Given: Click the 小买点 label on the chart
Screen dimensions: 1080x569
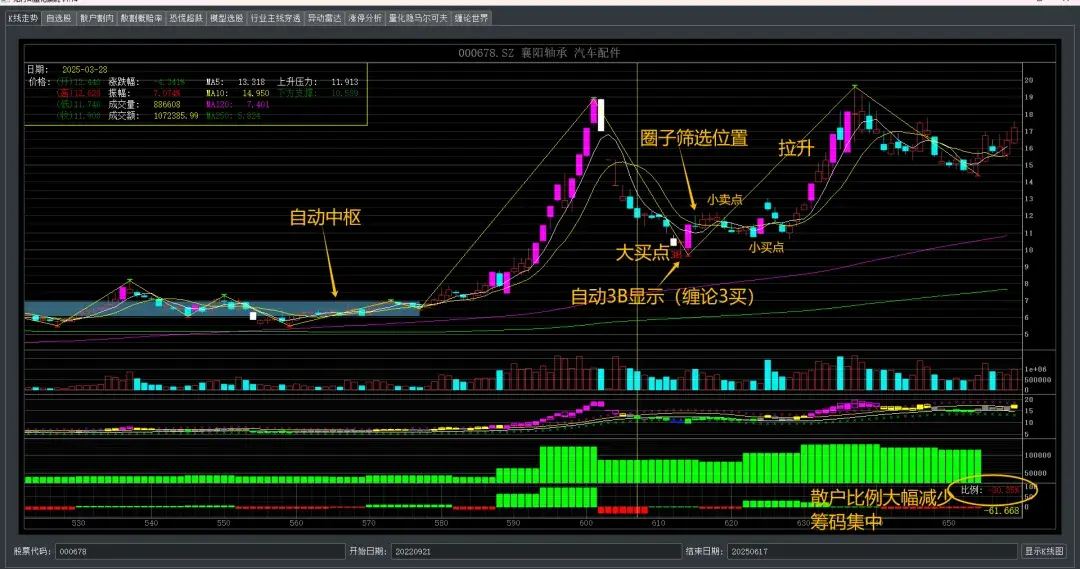Looking at the screenshot, I should click(766, 246).
